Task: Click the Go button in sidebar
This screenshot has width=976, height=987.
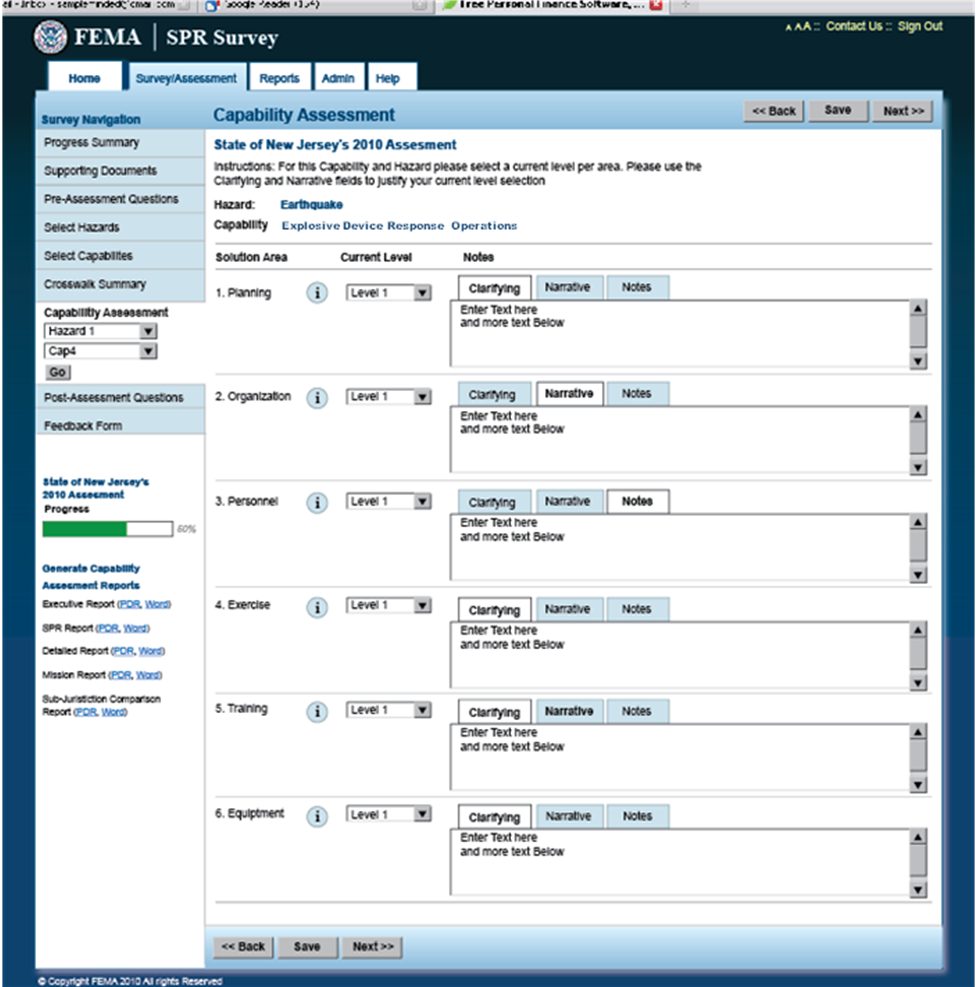Action: coord(58,372)
